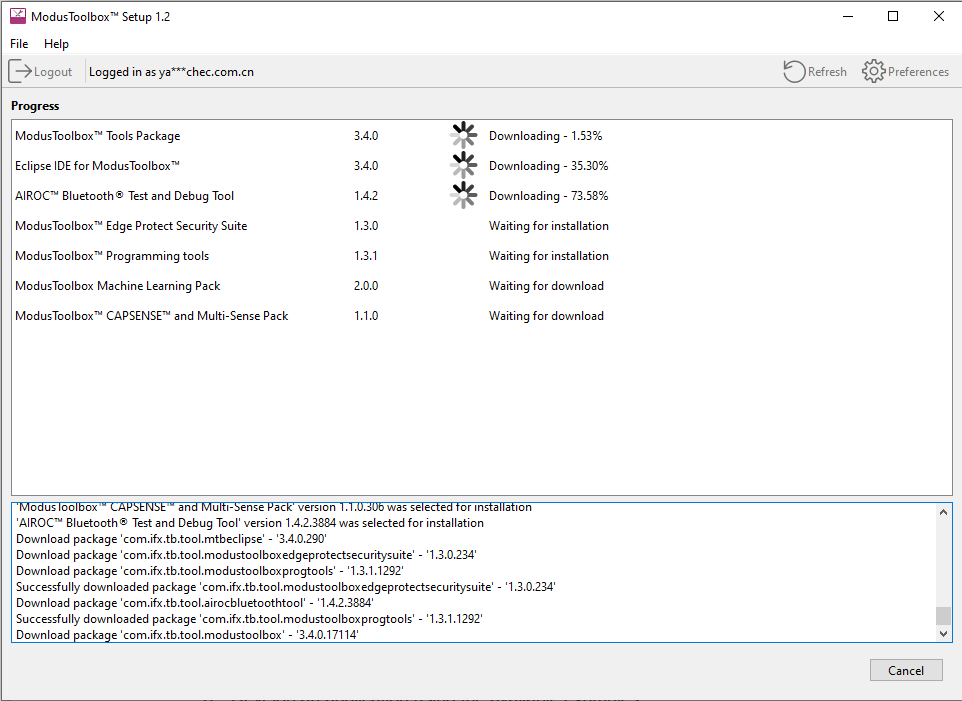Click the log scrollbar down arrow
The width and height of the screenshot is (962, 701).
944,634
